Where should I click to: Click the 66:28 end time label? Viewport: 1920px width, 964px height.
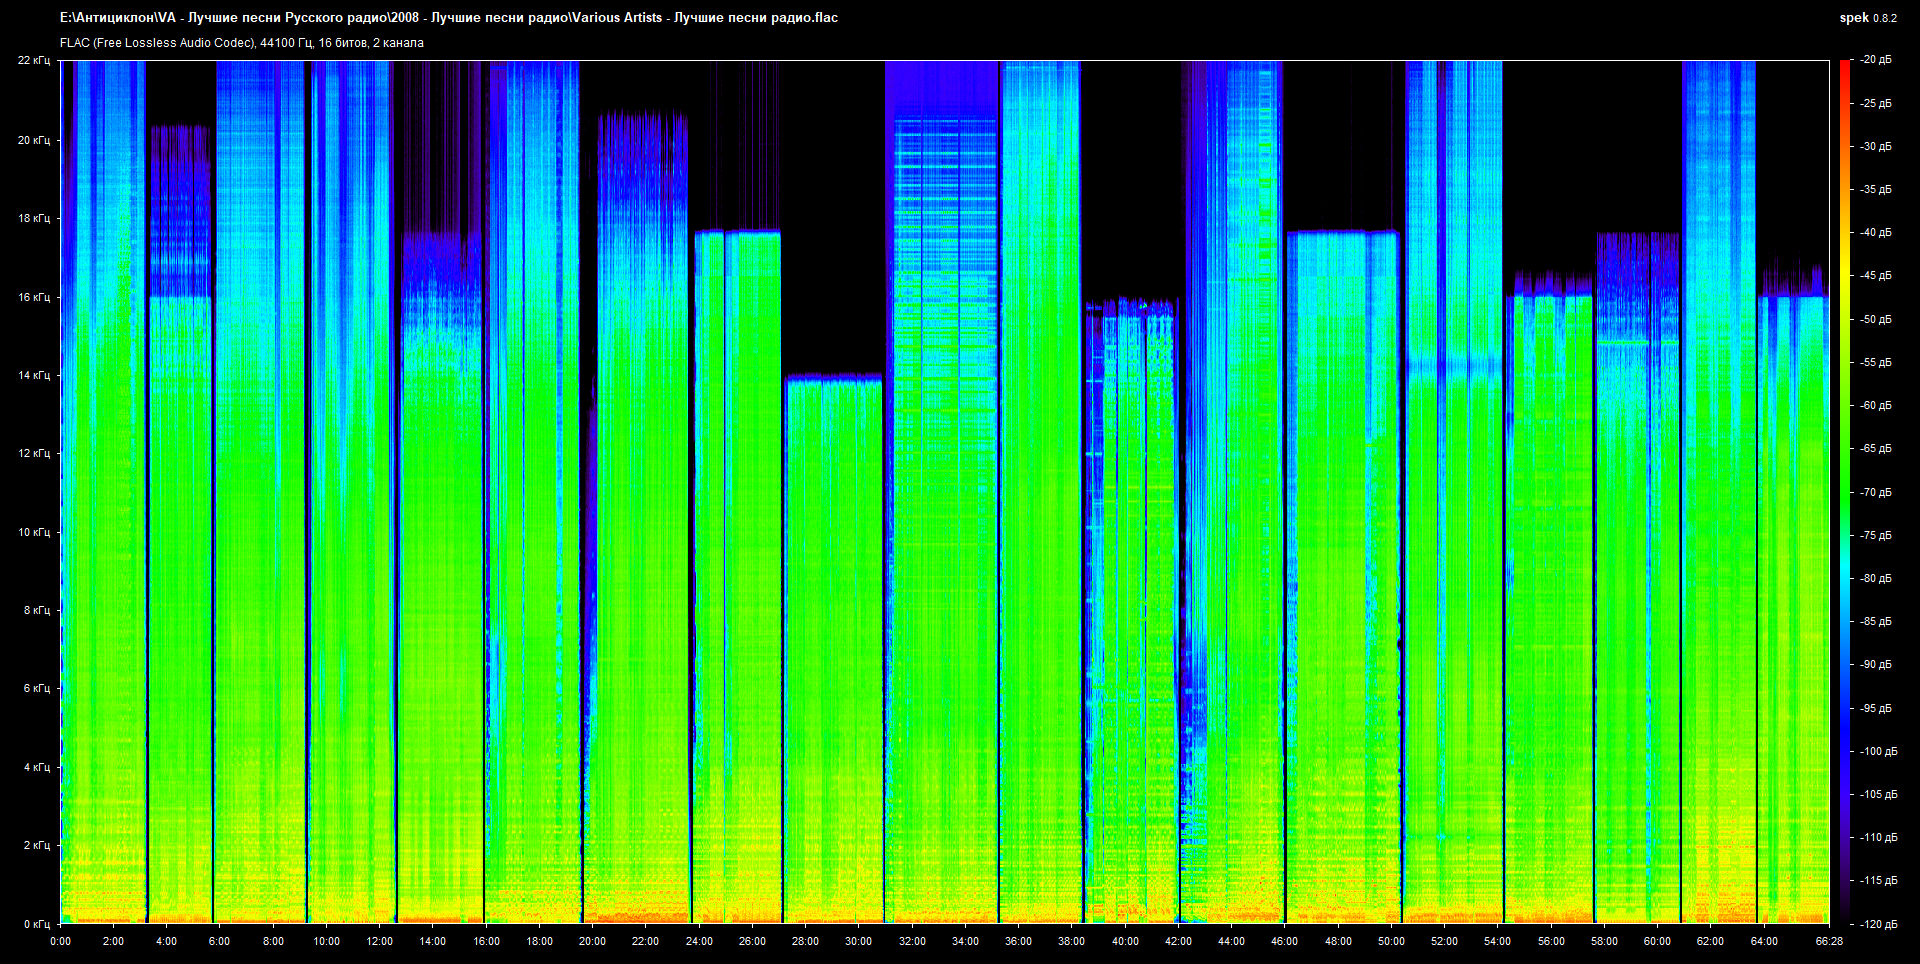pos(1828,941)
